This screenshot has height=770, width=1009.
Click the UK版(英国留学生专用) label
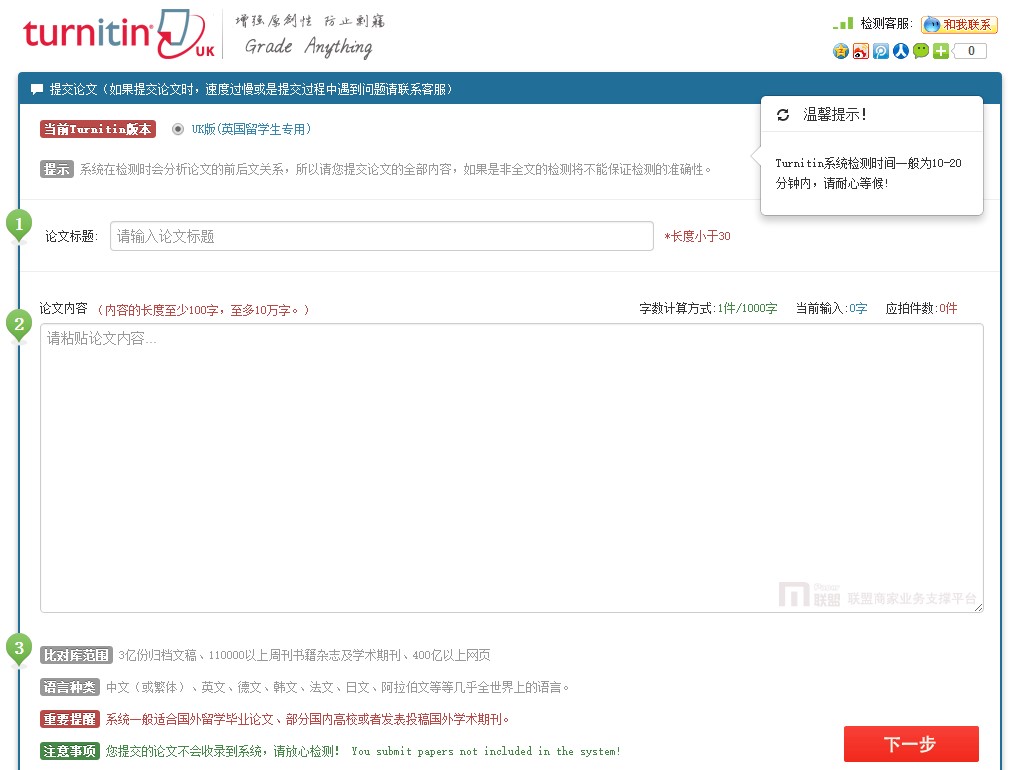point(252,129)
